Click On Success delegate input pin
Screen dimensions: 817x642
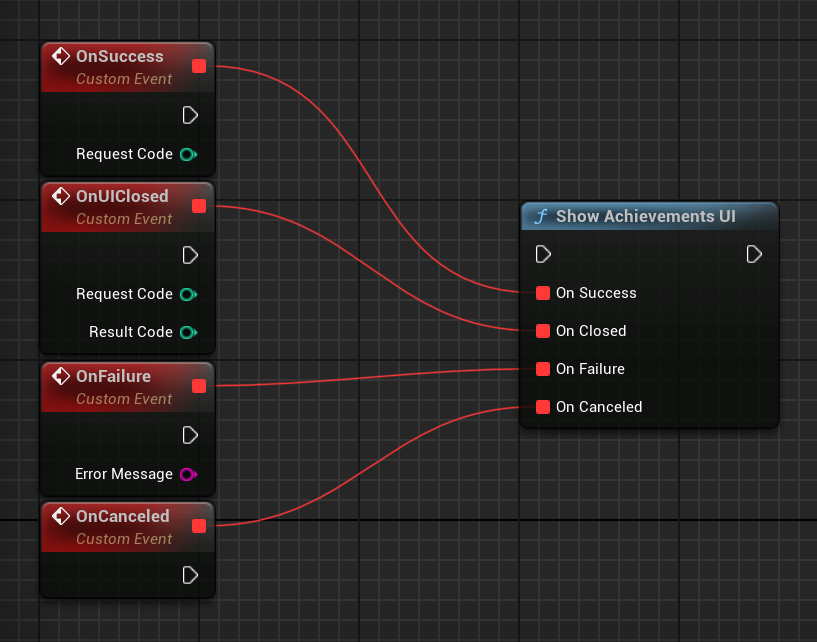[543, 293]
